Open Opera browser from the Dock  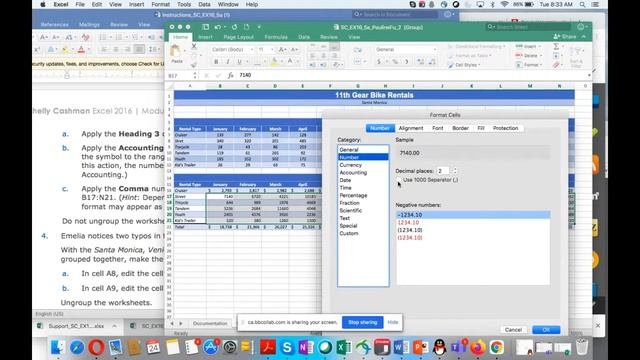coord(96,347)
